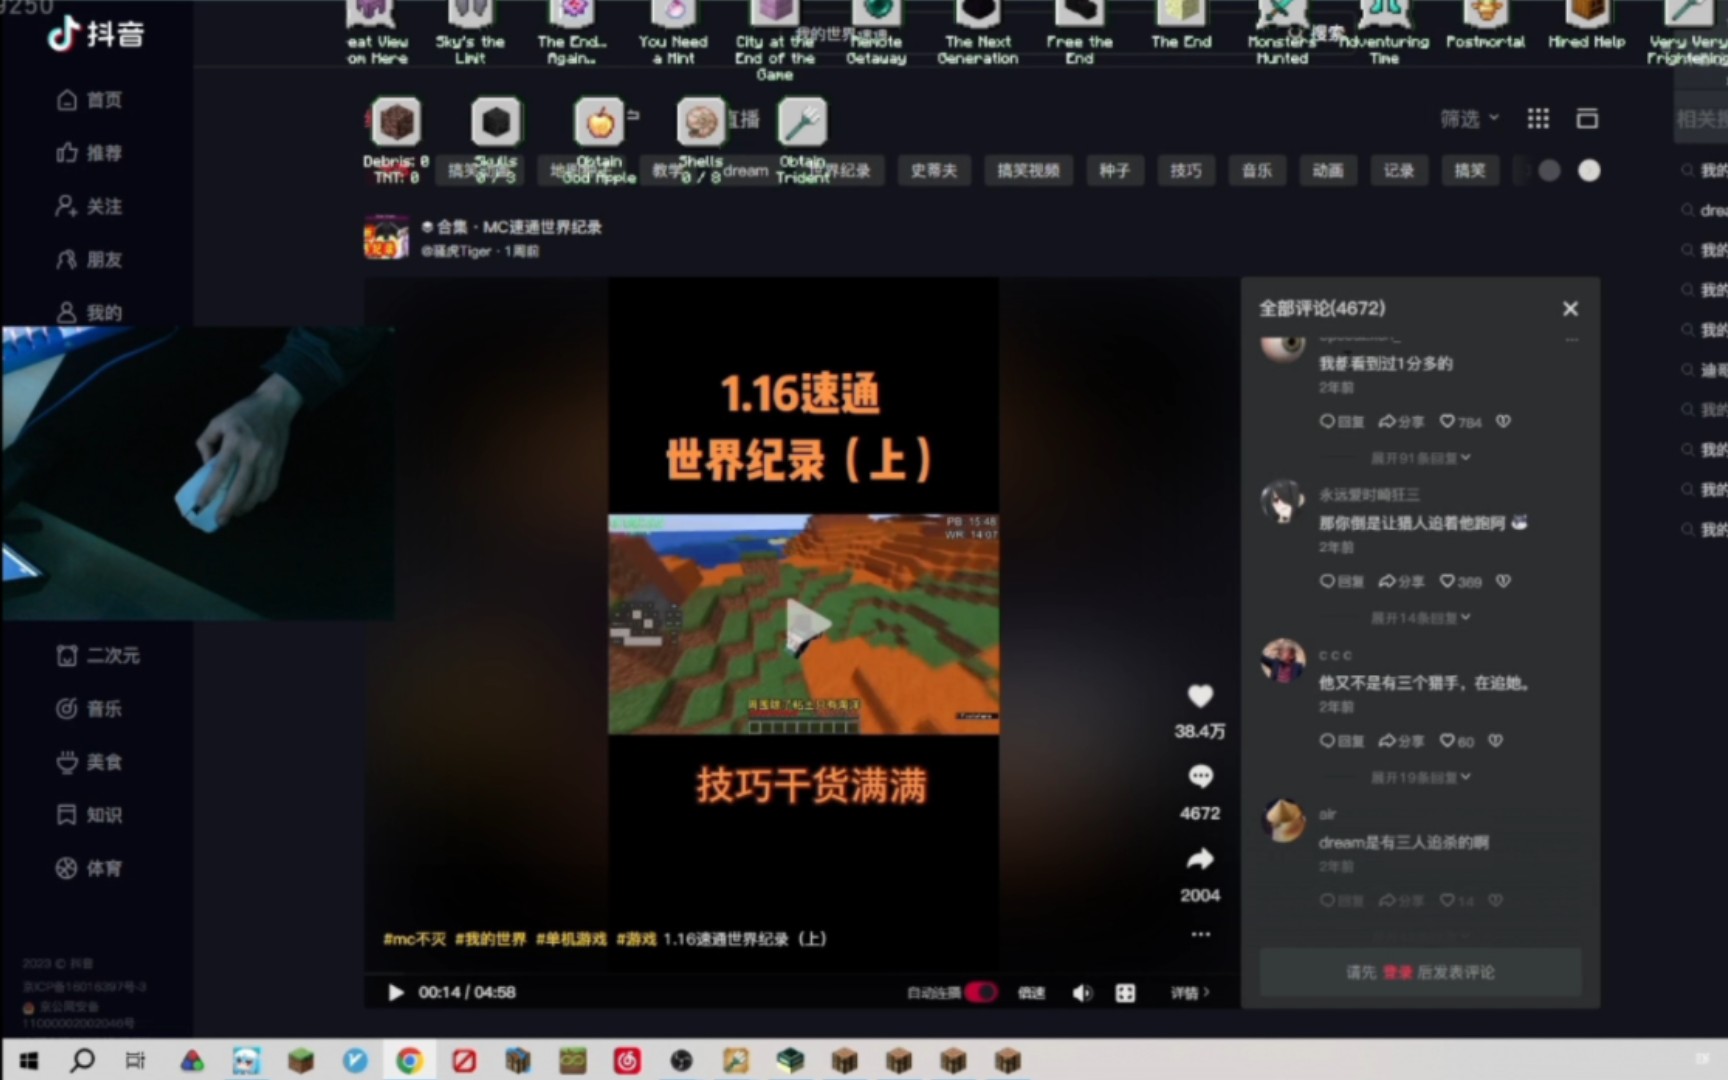Select the 记录 tag chip

(1399, 171)
